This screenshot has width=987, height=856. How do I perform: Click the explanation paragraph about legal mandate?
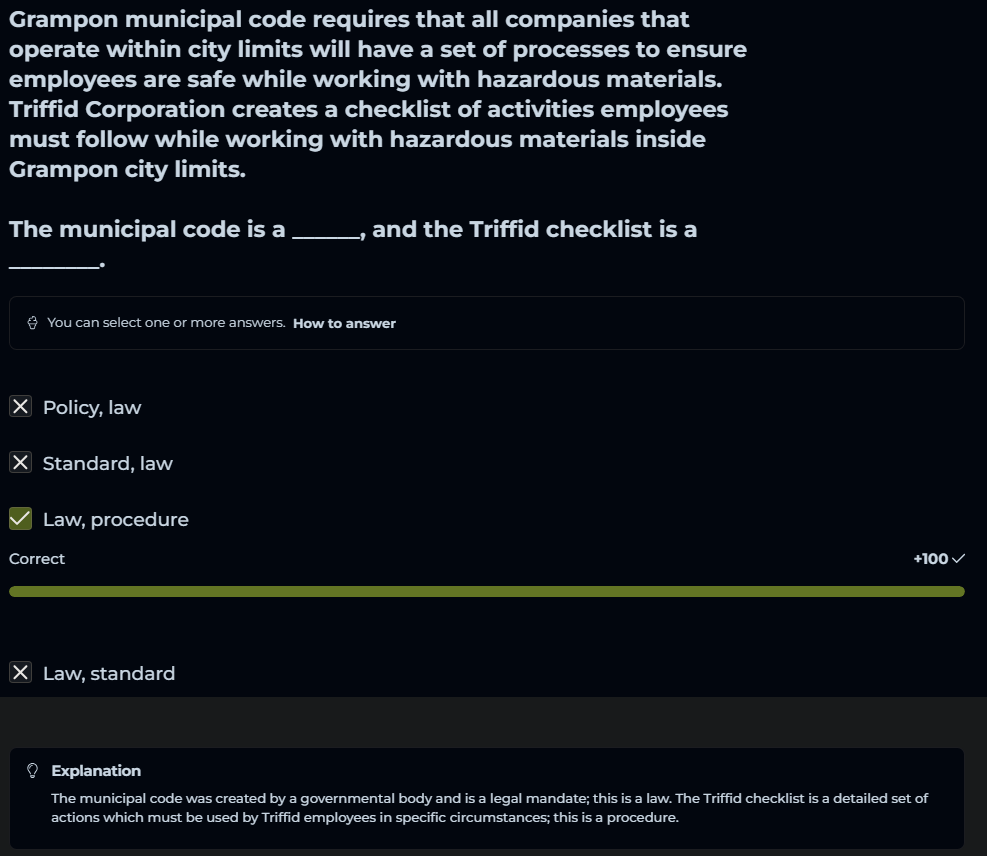coord(490,807)
